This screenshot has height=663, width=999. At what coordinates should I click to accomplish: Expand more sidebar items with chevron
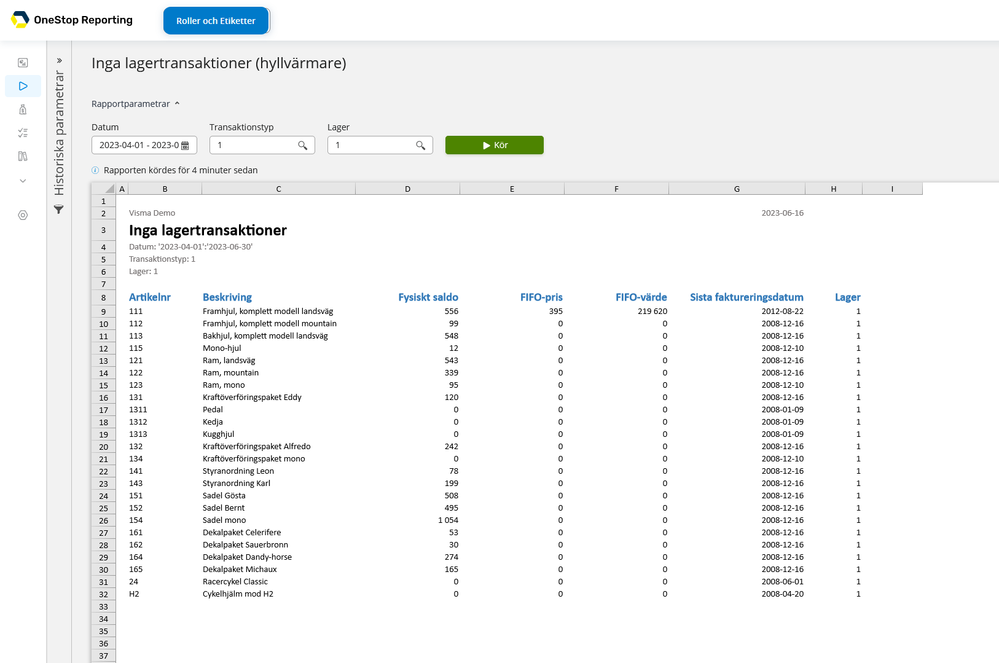click(x=22, y=181)
